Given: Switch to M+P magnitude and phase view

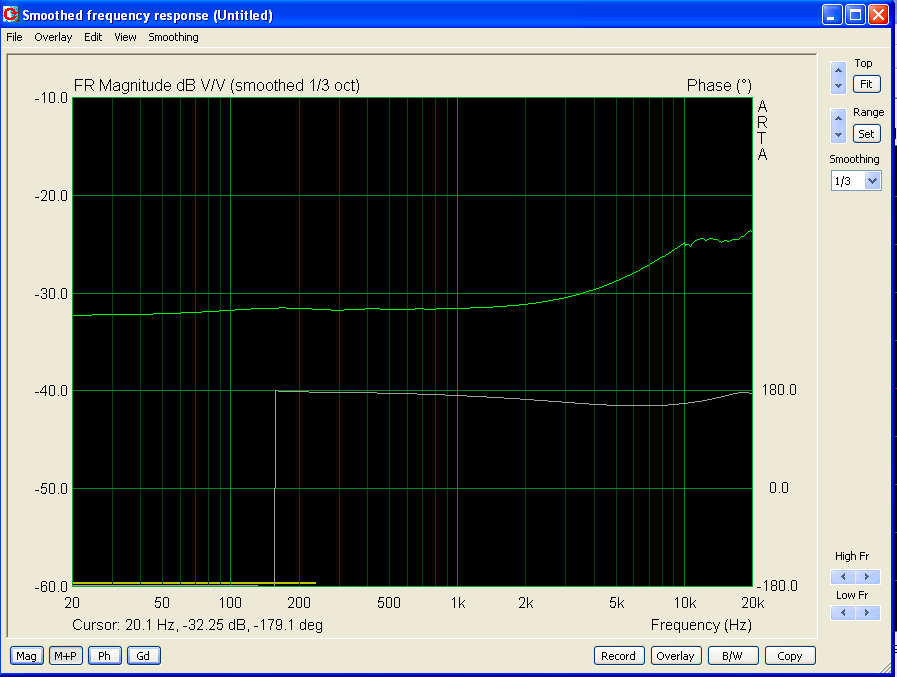Looking at the screenshot, I should (x=65, y=656).
